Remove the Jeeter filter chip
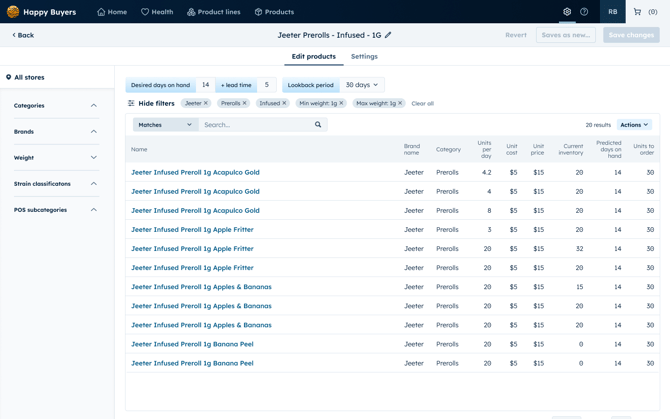 (206, 103)
